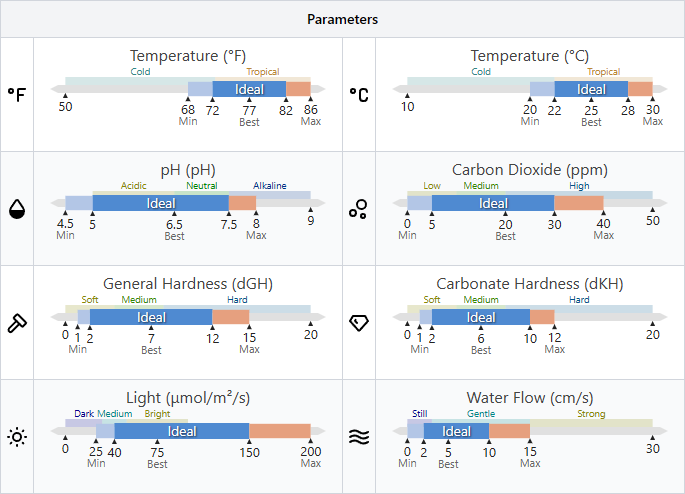Click the Ideal range on Carbonate Hardness bar

coord(481,317)
